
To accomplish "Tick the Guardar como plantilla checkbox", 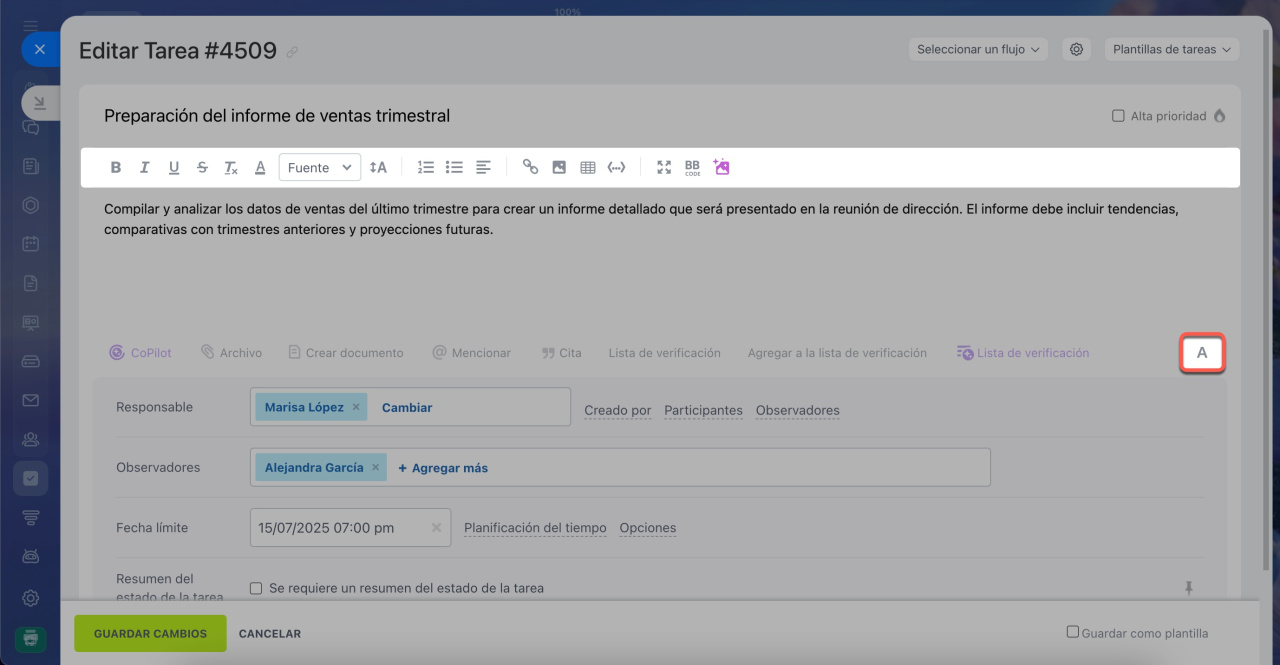I will (1073, 632).
